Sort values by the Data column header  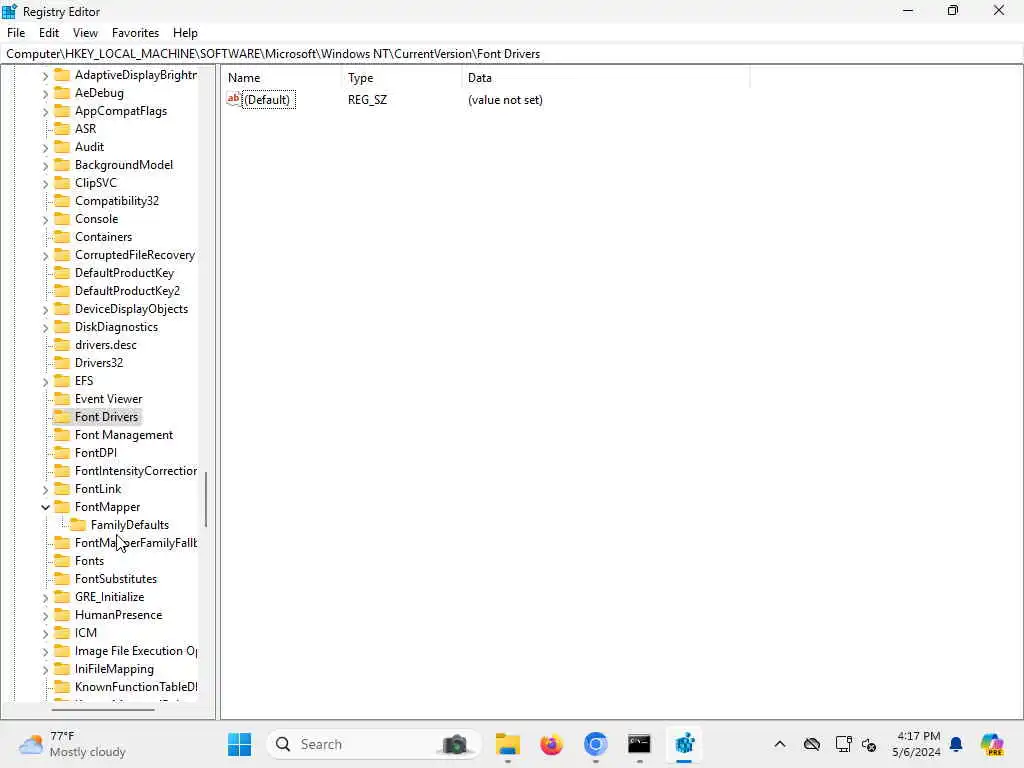click(x=605, y=78)
